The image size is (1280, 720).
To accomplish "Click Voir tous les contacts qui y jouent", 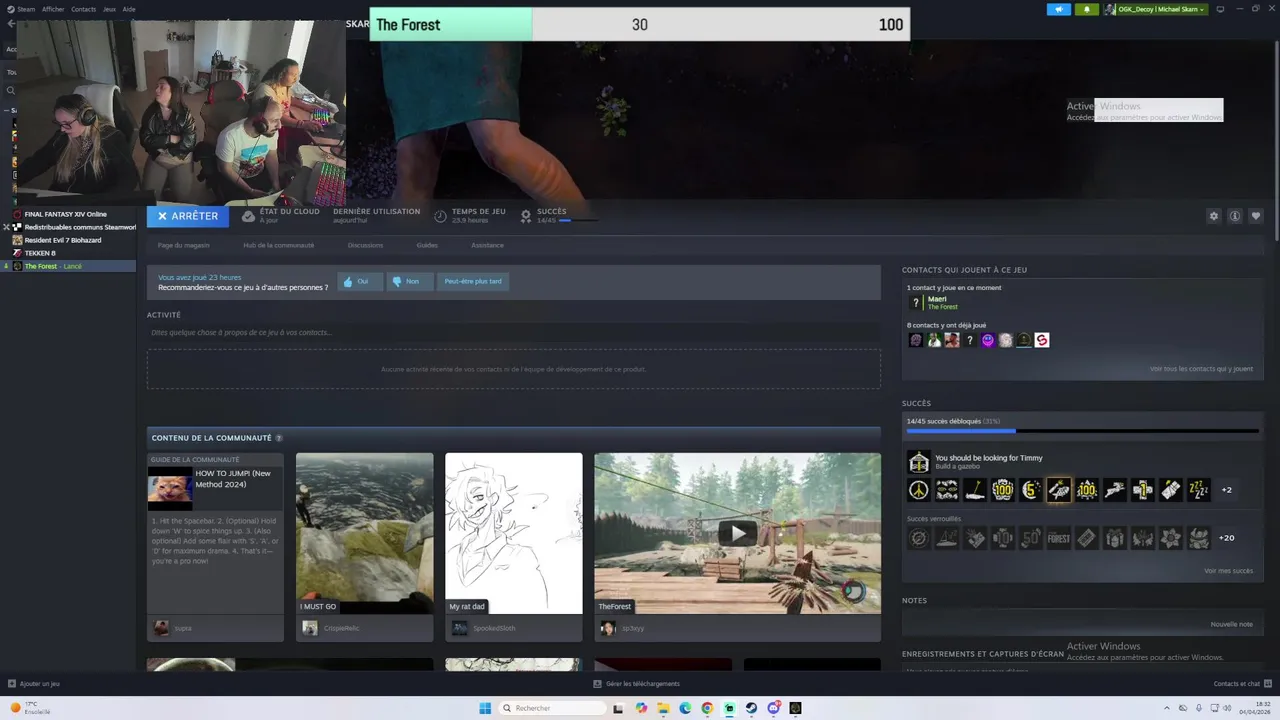I will coord(1201,369).
